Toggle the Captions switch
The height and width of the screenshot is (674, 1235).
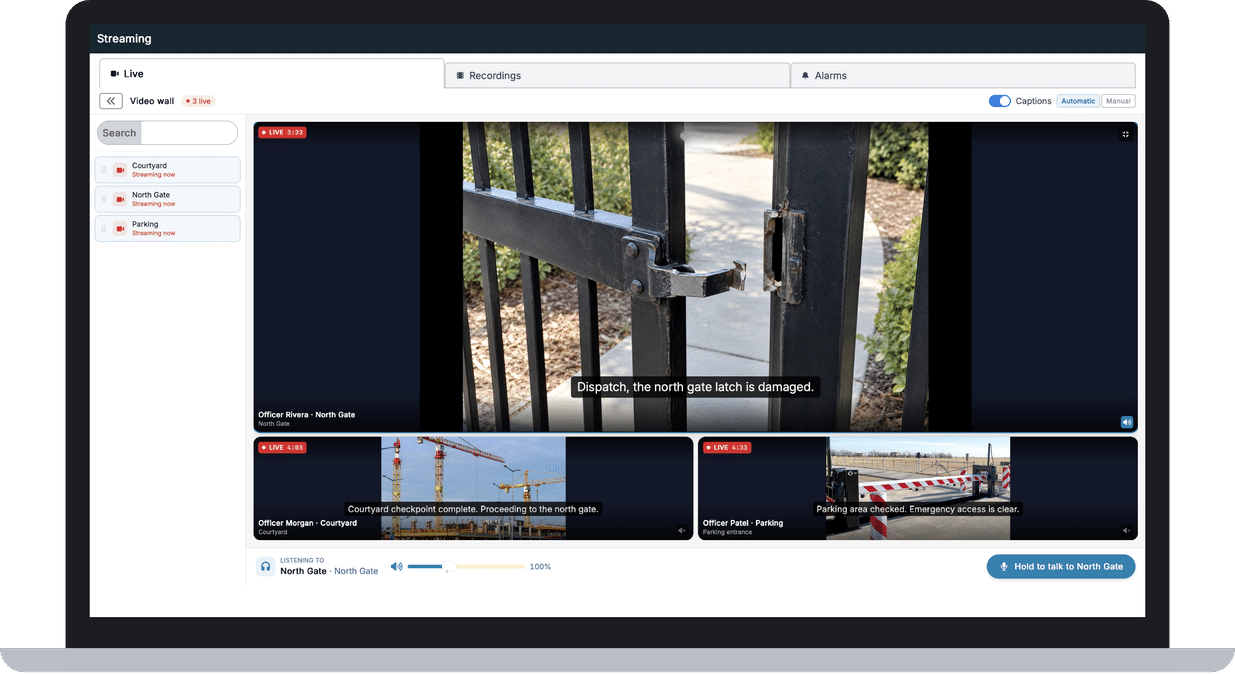click(x=999, y=101)
